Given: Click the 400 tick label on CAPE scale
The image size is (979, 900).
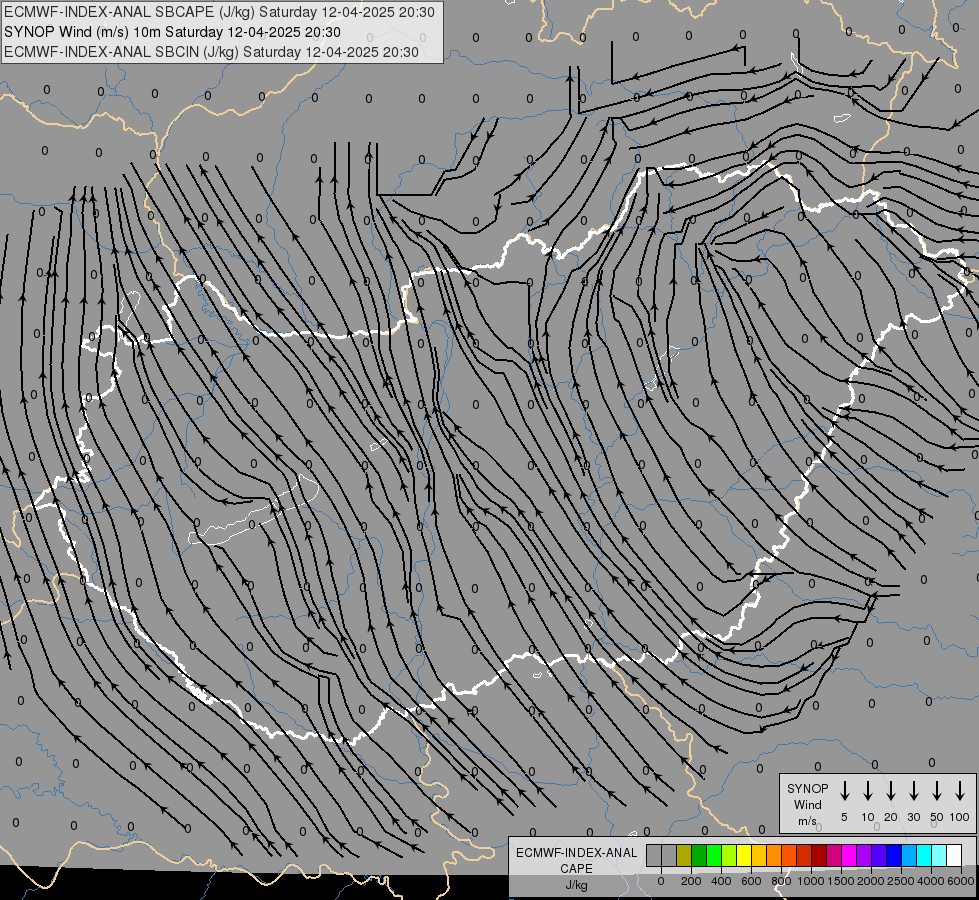Looking at the screenshot, I should click(x=721, y=881).
